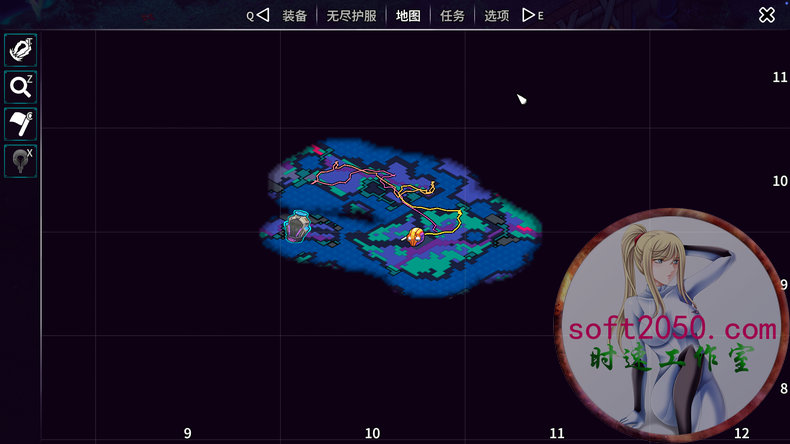Click grid row label 11 on right

[780, 77]
